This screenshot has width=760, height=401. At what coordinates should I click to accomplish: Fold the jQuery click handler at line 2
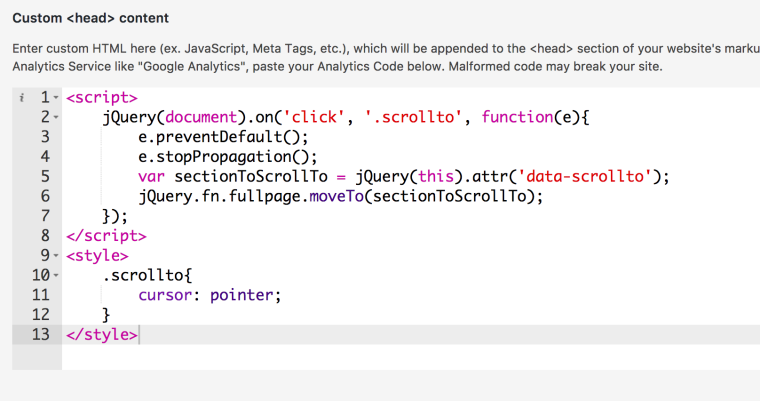click(x=55, y=119)
